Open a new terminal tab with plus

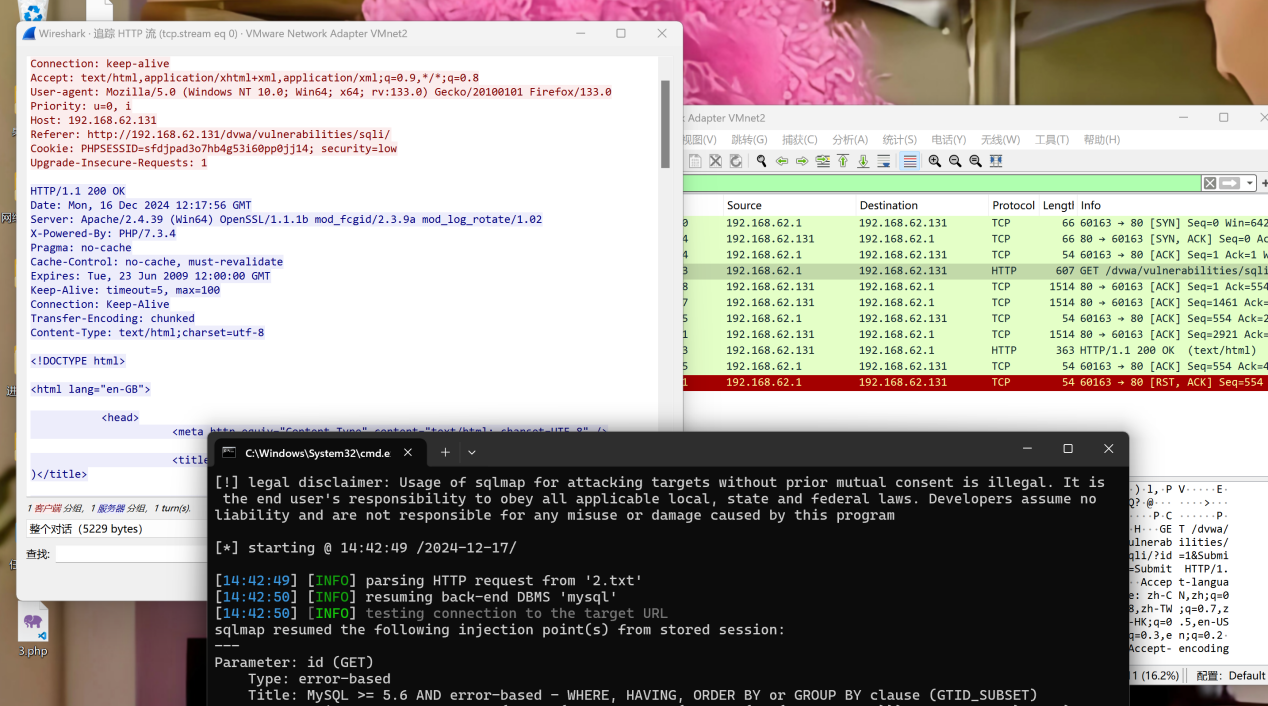tap(445, 452)
